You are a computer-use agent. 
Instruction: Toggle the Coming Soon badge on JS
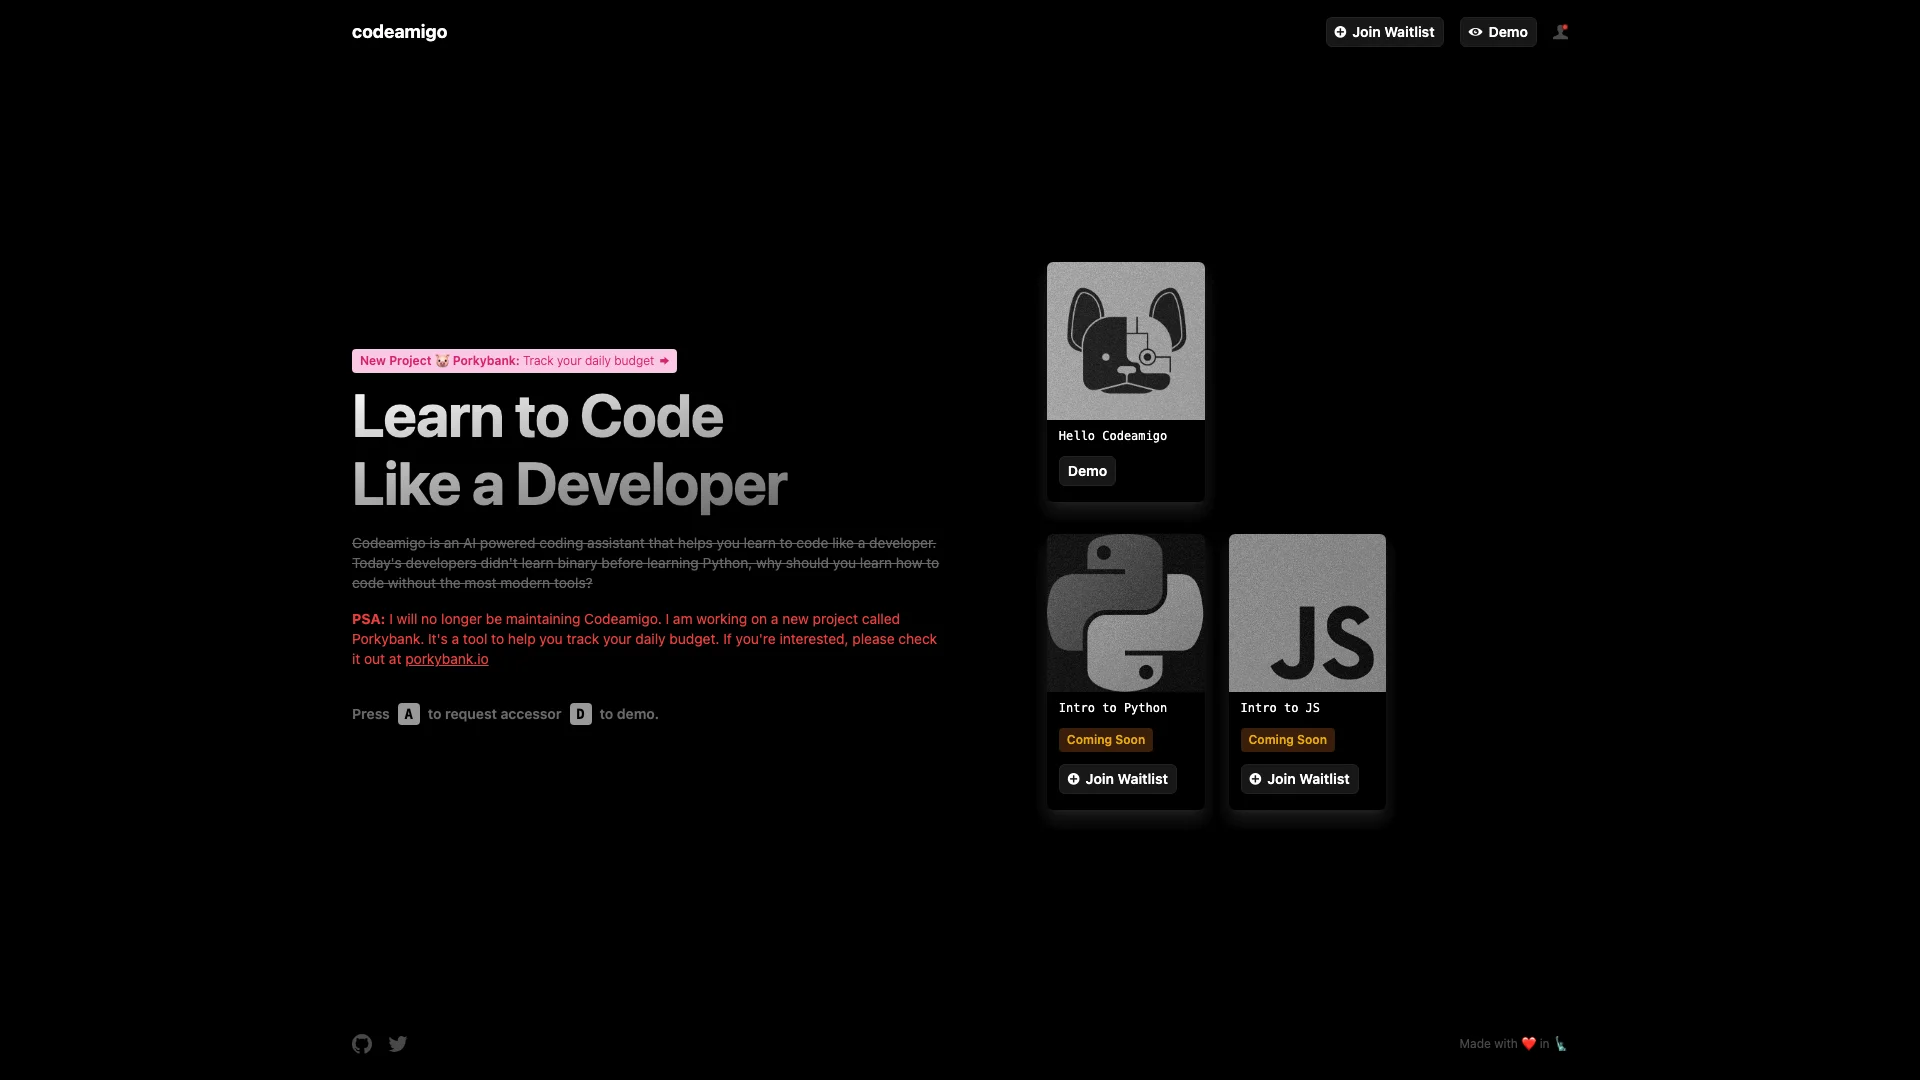pos(1287,738)
